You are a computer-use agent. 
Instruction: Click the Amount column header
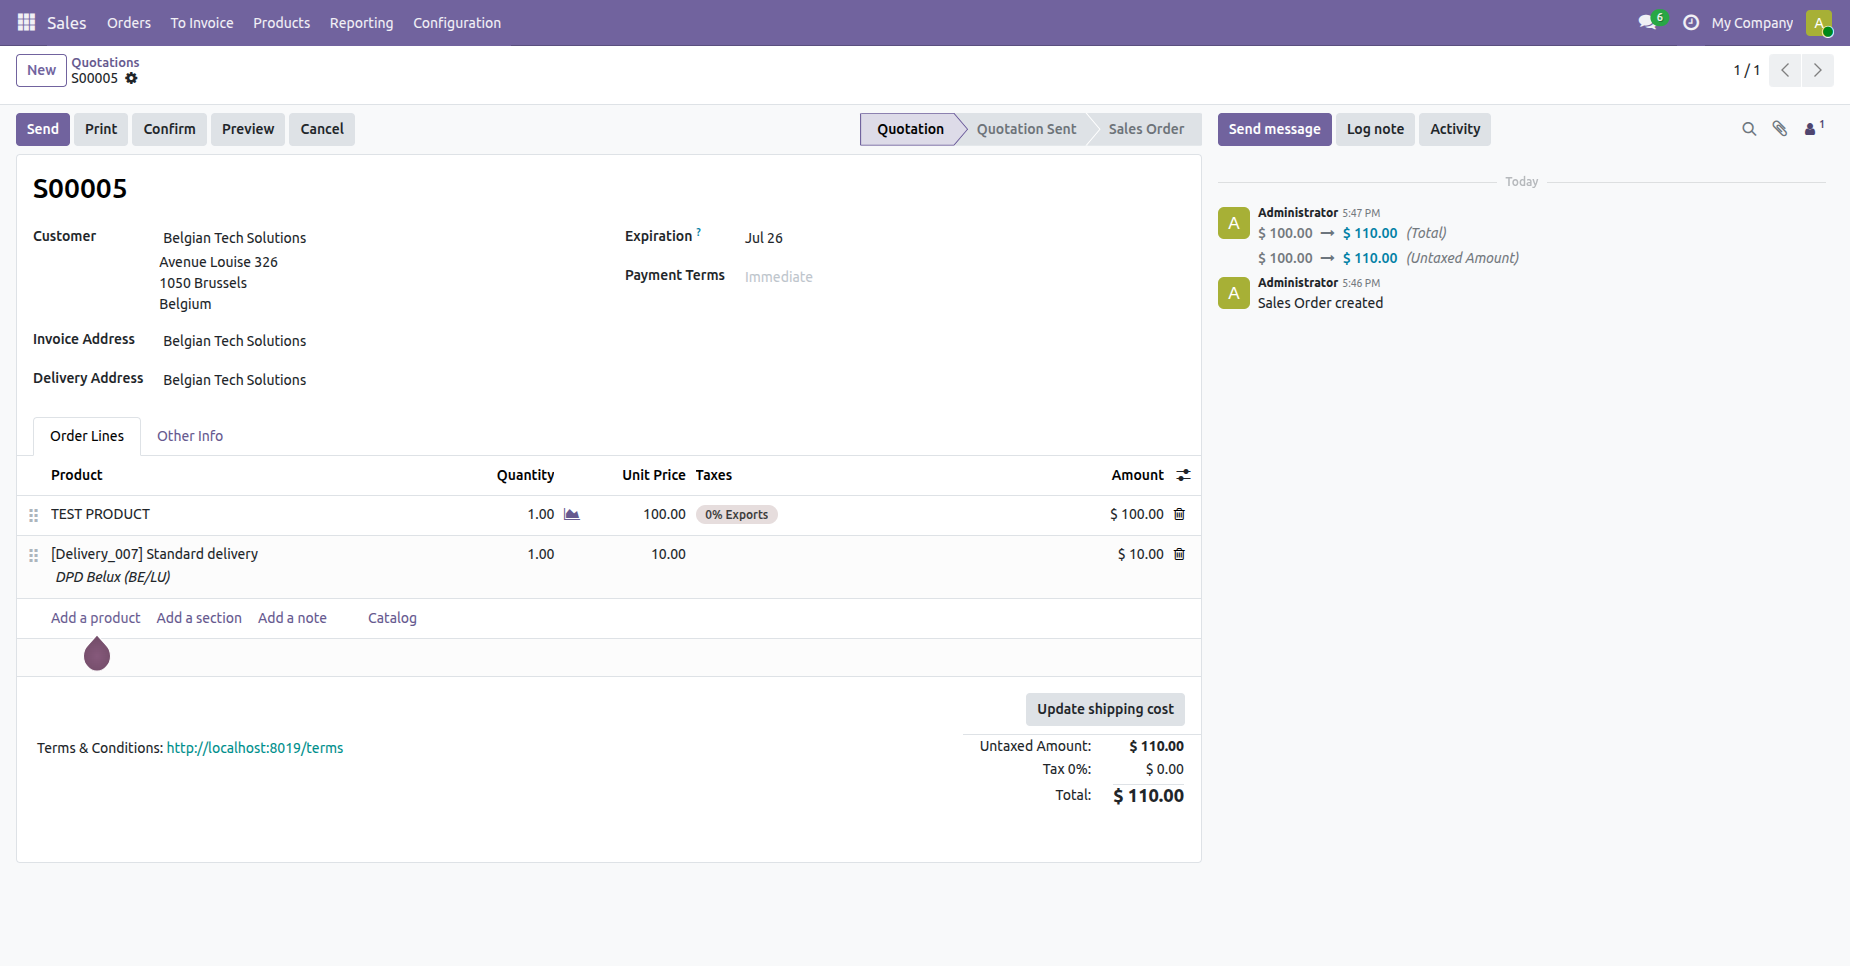(x=1138, y=475)
